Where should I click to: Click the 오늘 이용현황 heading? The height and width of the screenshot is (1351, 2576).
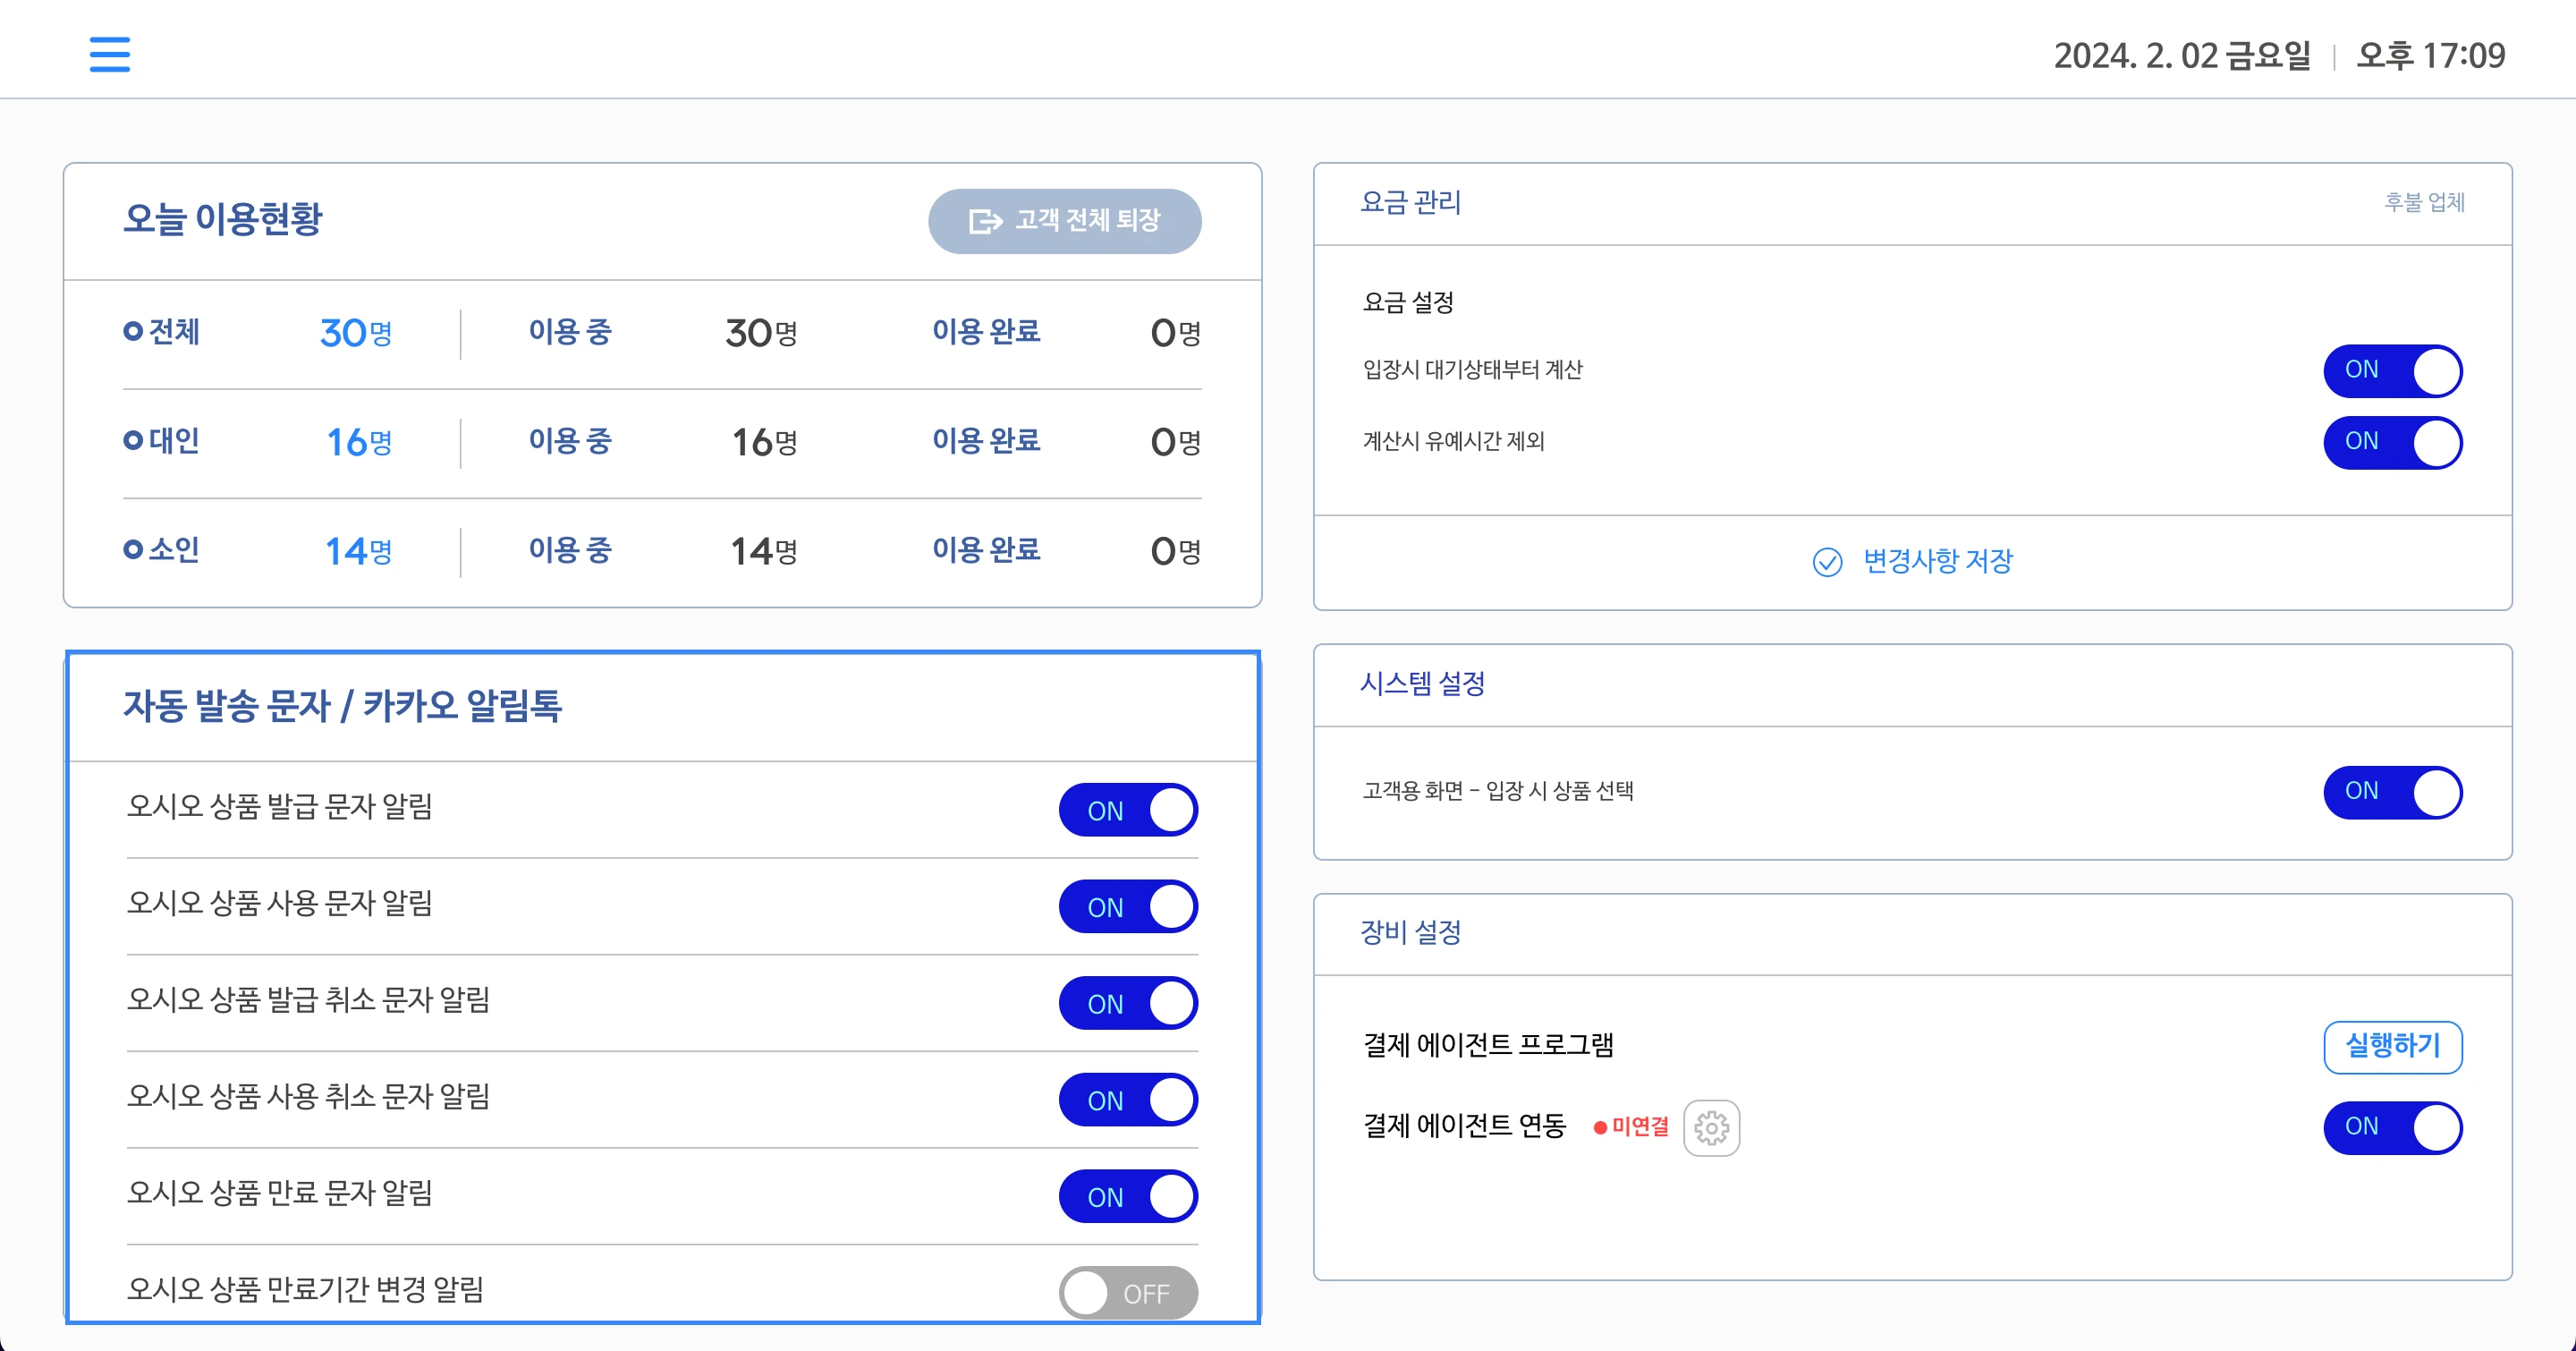223,219
